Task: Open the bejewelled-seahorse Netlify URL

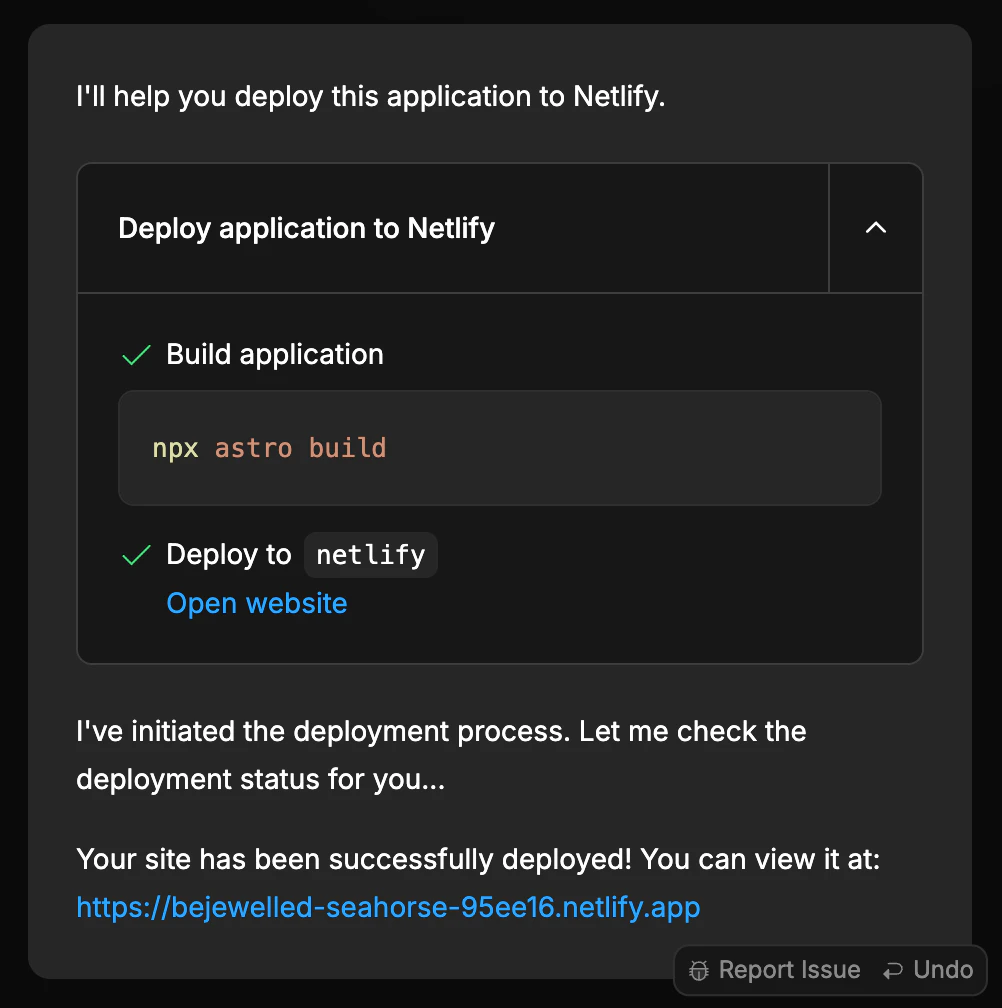Action: [x=388, y=907]
